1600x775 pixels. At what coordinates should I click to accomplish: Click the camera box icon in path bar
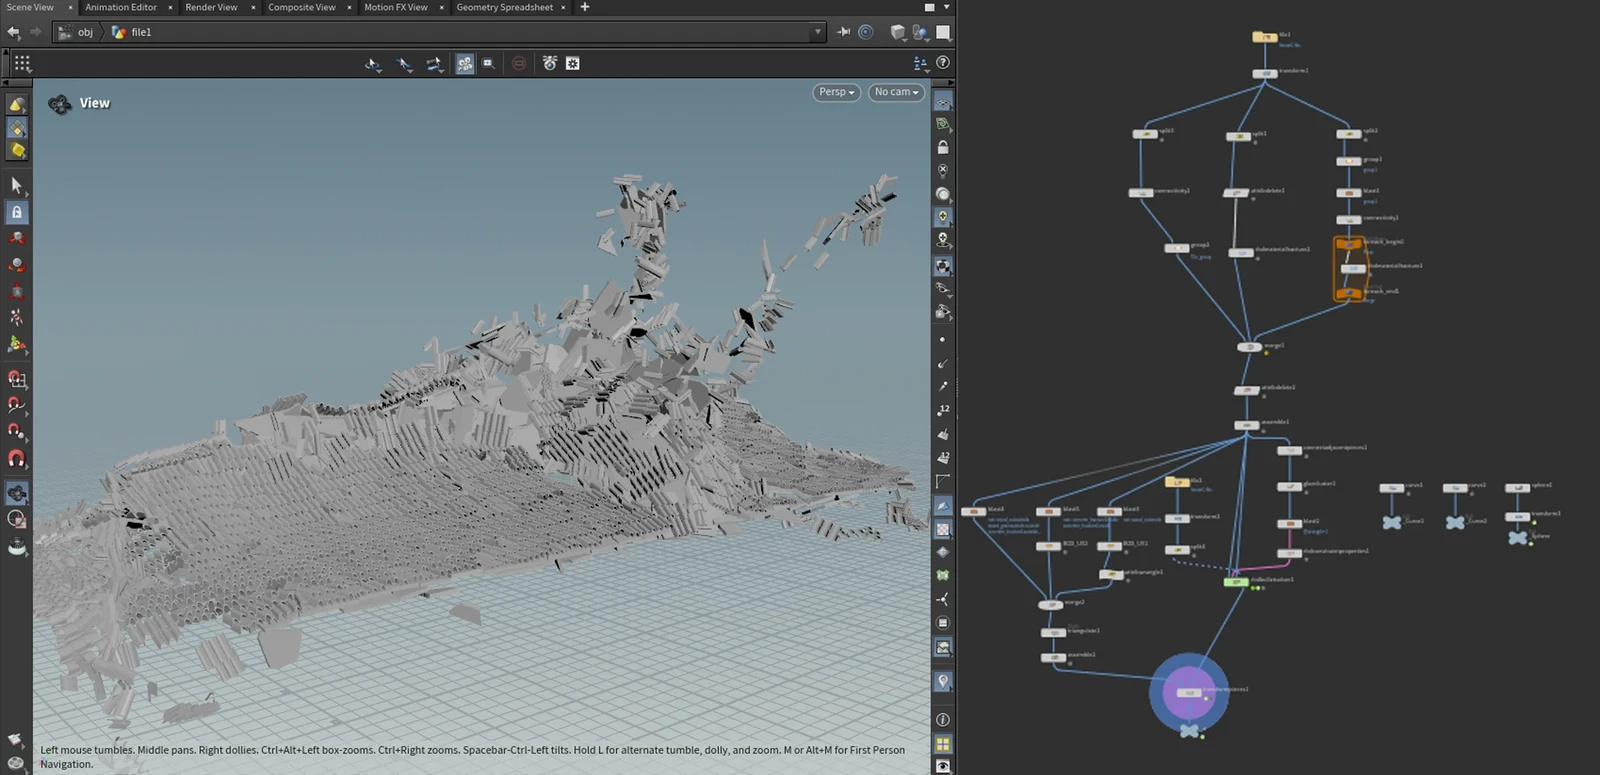point(898,32)
